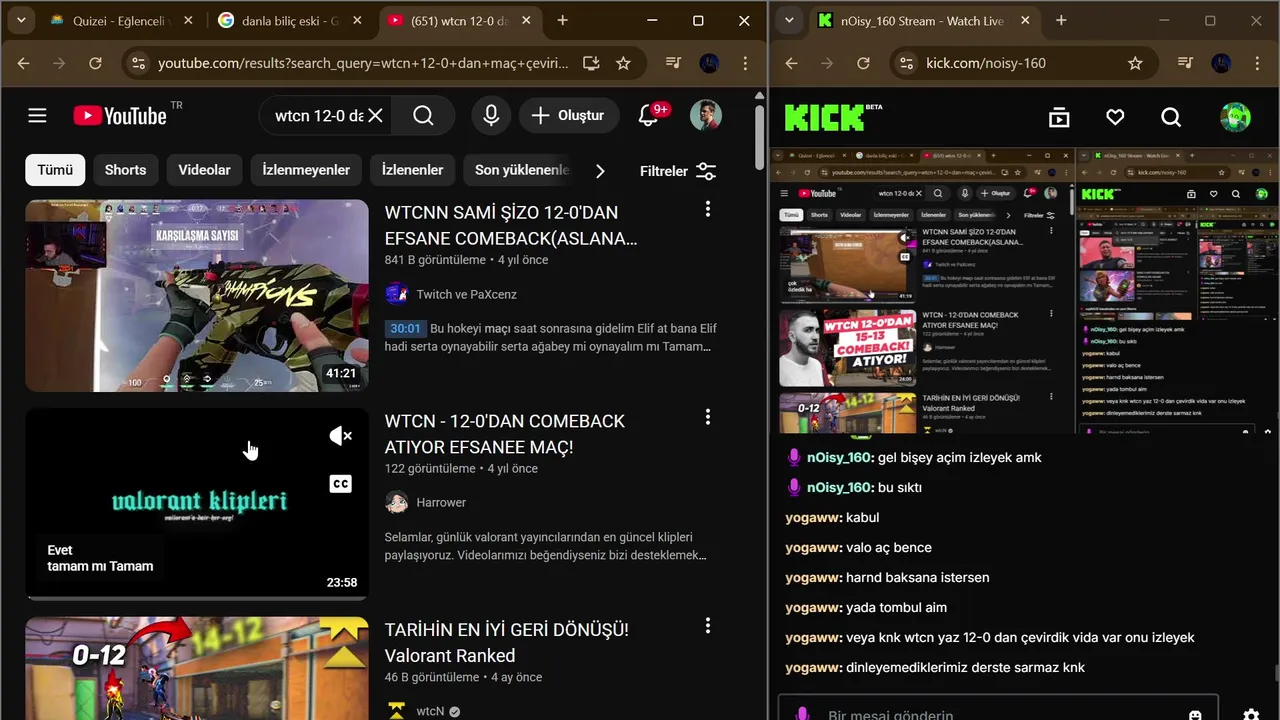
Task: Start voice search with the microphone icon
Action: coord(491,116)
